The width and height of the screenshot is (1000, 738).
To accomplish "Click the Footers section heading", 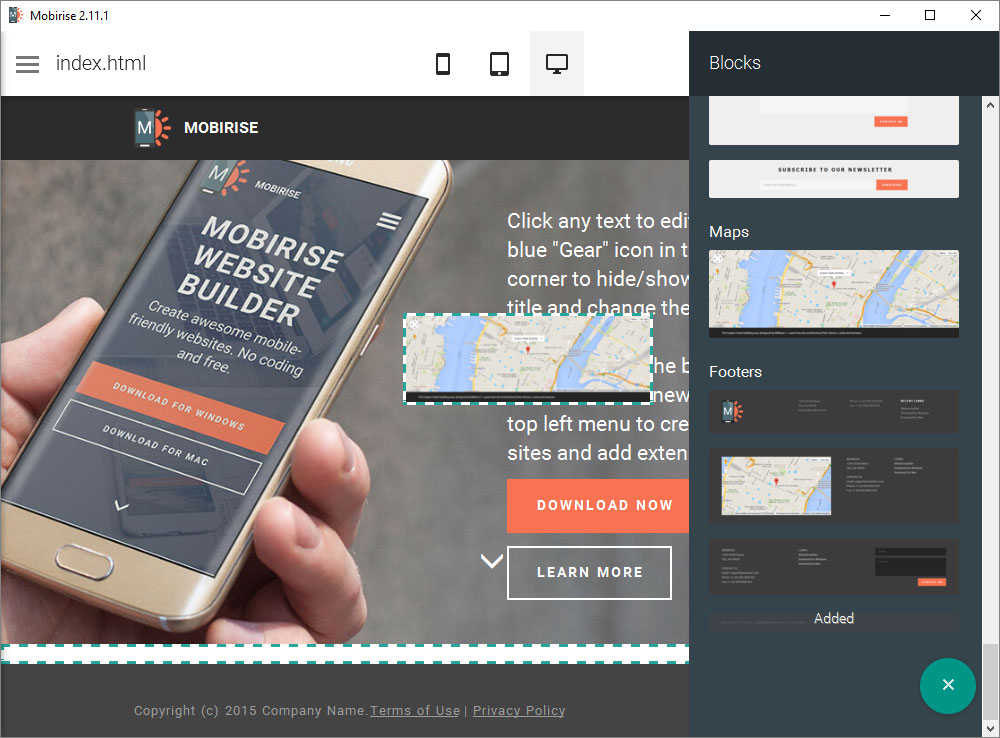I will click(735, 372).
